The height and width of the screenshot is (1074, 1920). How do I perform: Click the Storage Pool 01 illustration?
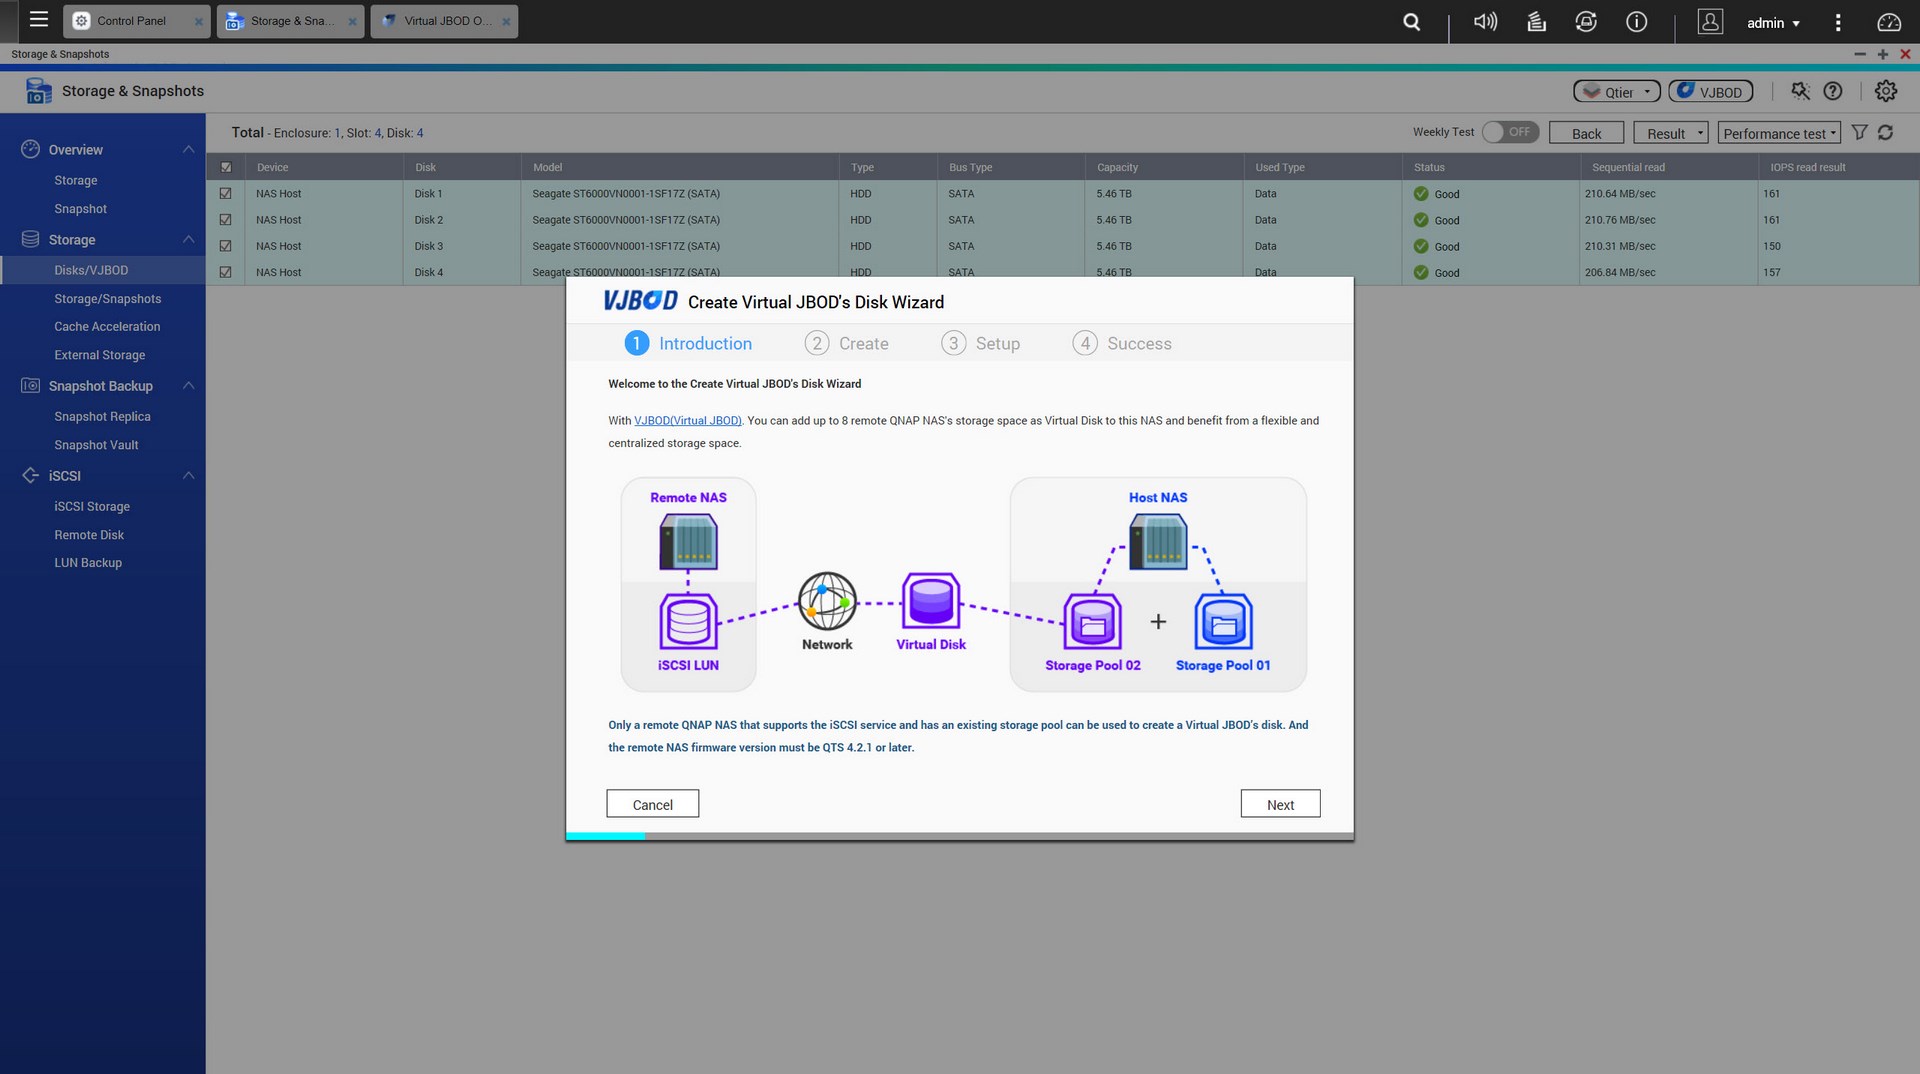point(1223,621)
